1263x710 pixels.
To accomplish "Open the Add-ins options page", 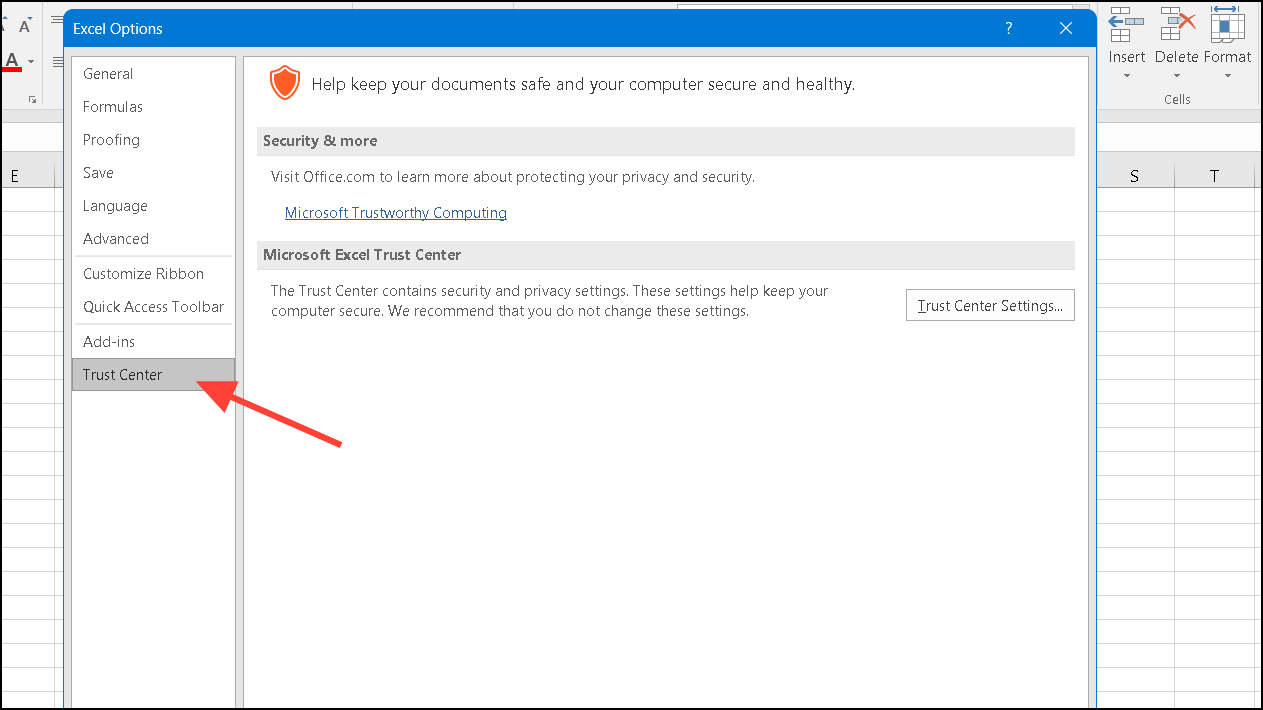I will pos(109,342).
